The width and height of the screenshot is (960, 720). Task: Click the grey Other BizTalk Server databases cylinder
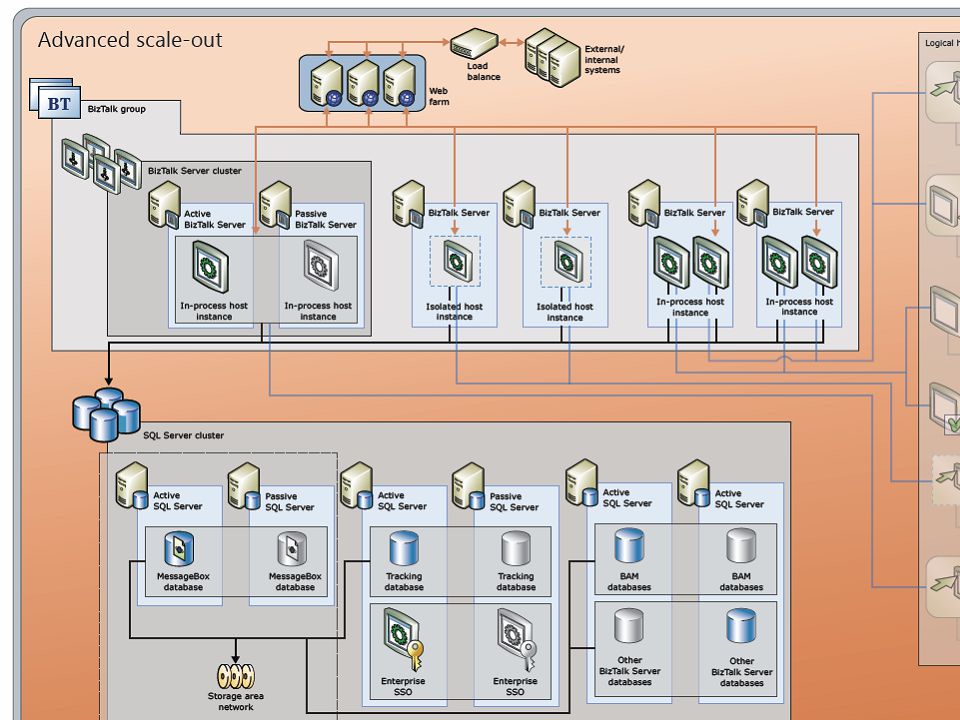pos(629,626)
